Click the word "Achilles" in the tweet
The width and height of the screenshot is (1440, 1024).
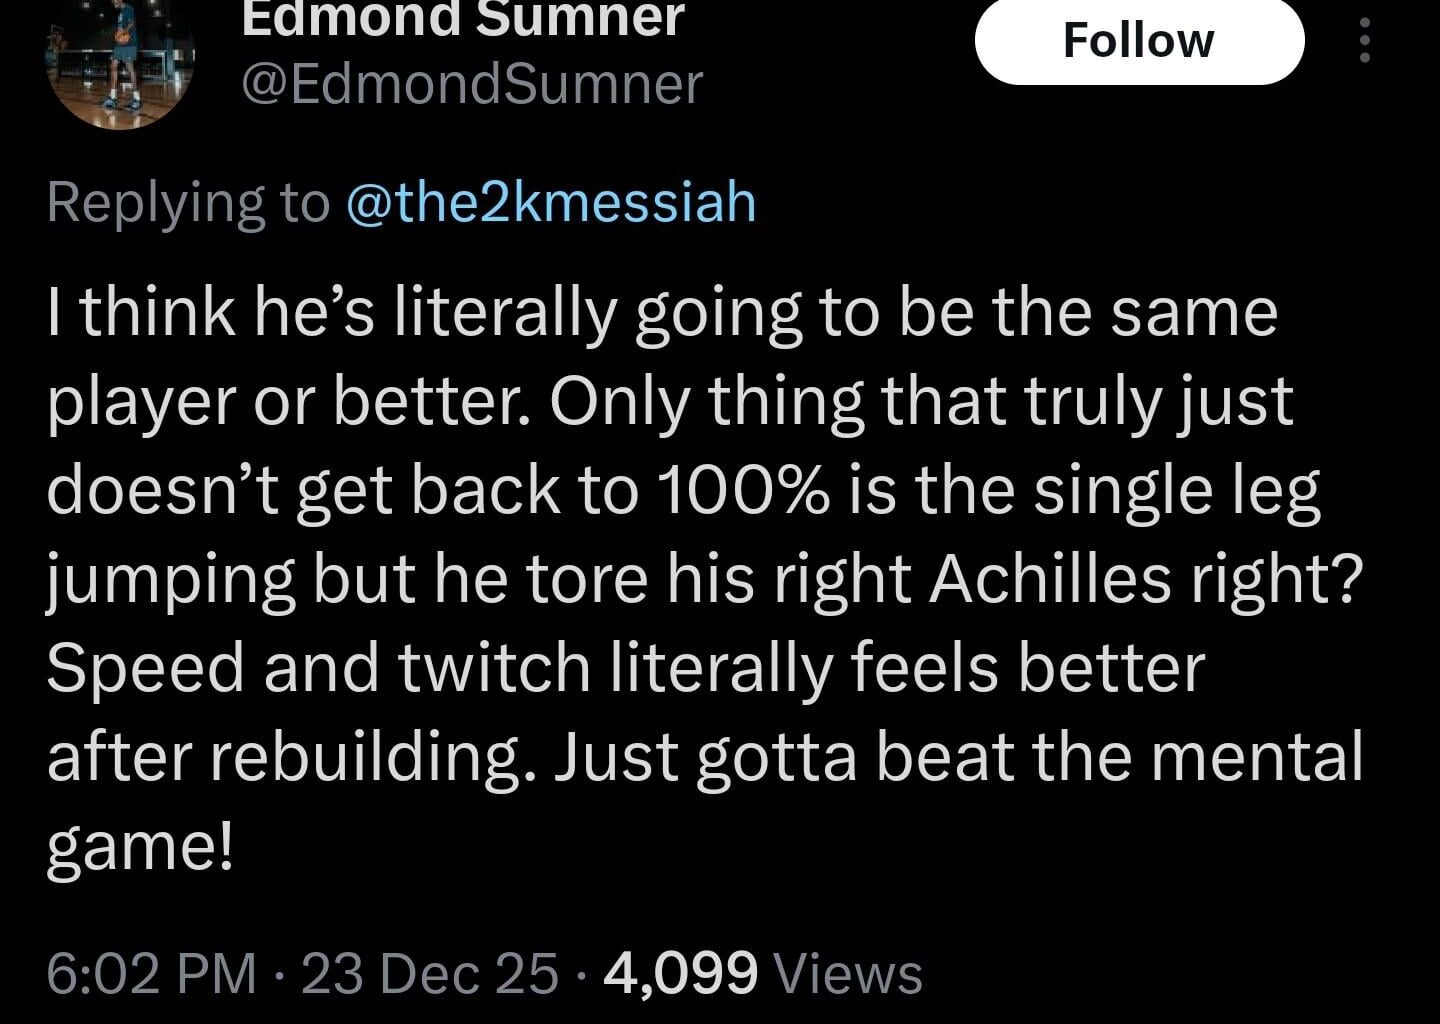[x=1050, y=578]
